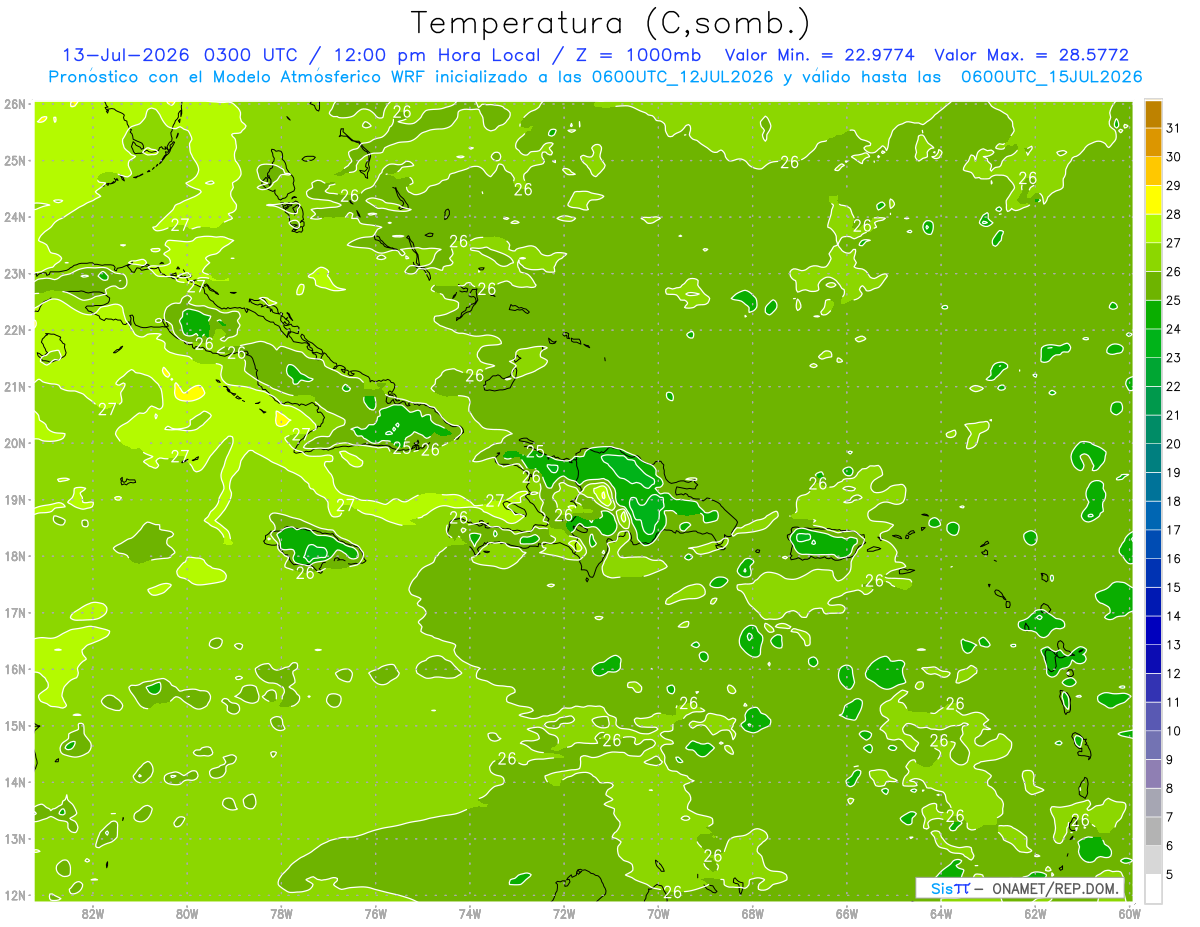This screenshot has width=1200, height=927.
Task: Click the number 11 on the color scale
Action: [1173, 702]
